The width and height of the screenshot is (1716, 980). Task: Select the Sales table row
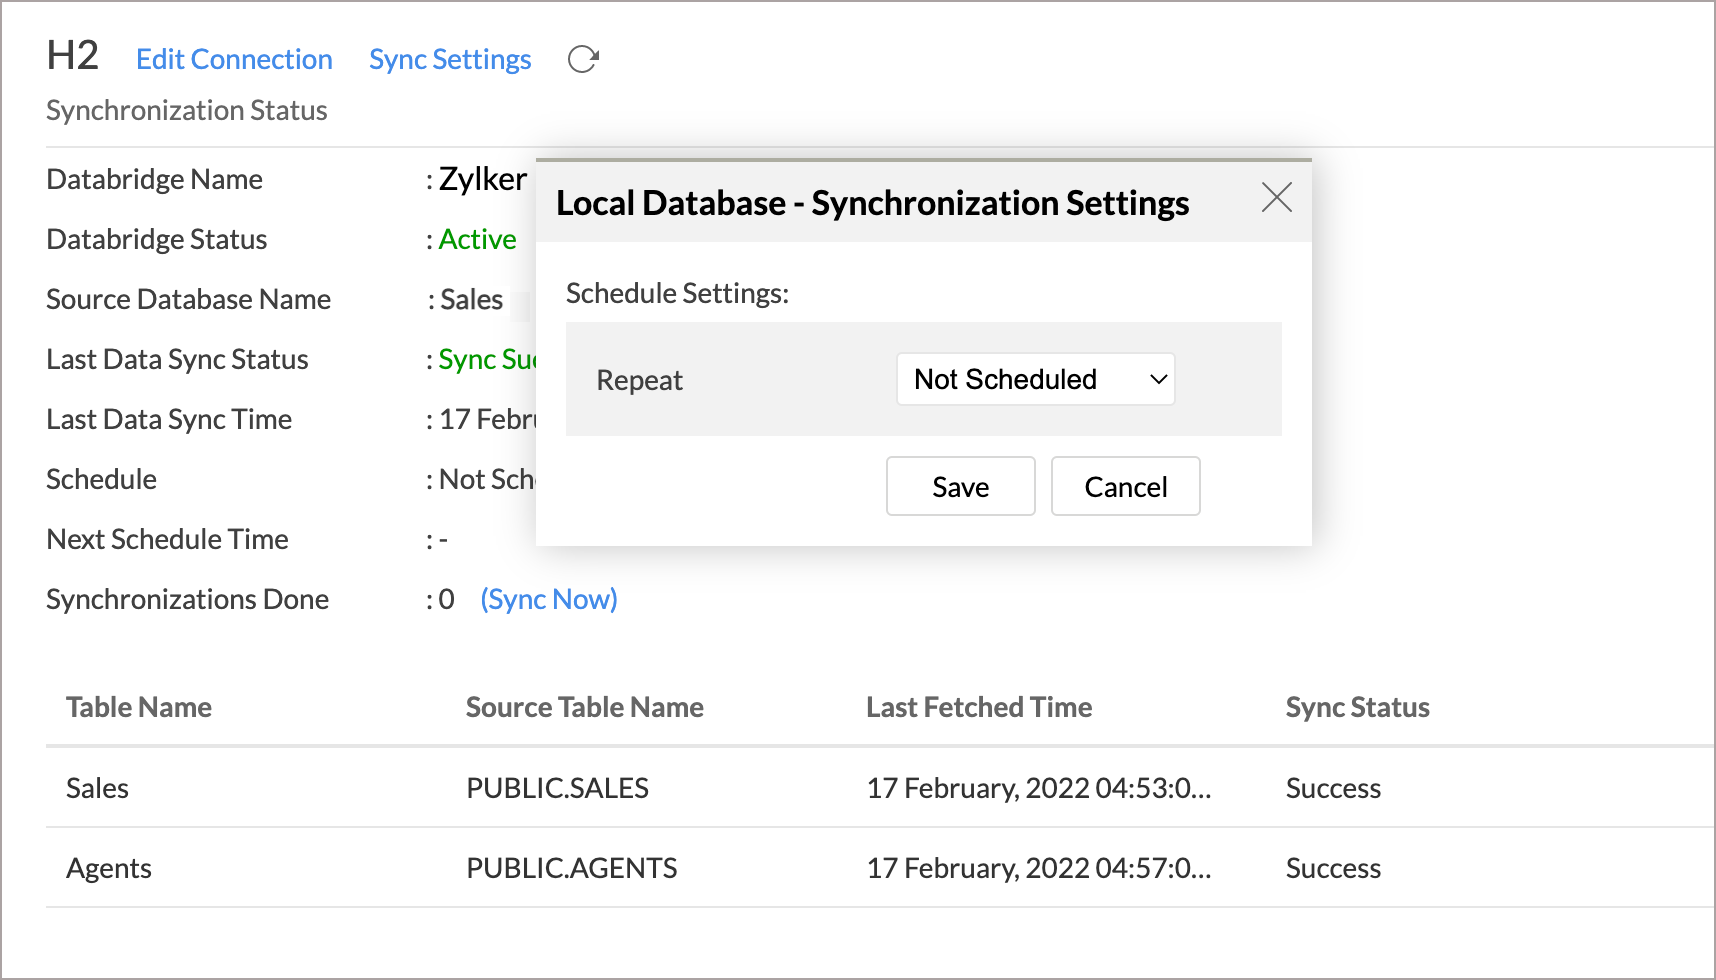(96, 788)
